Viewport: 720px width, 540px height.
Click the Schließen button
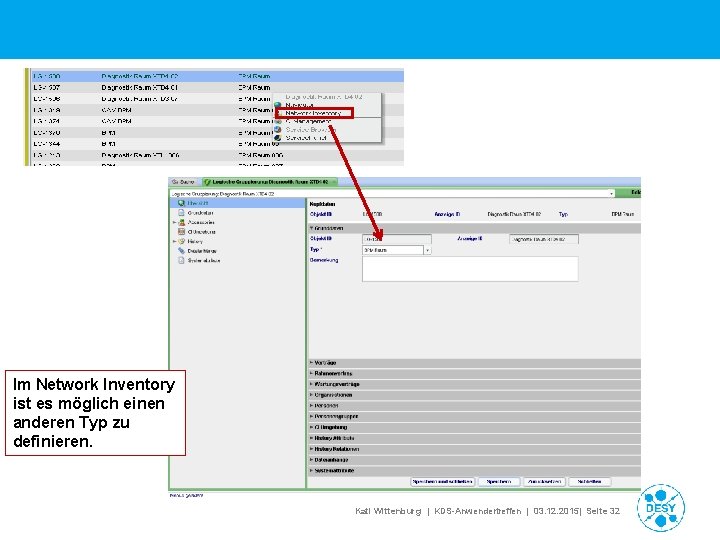click(590, 482)
